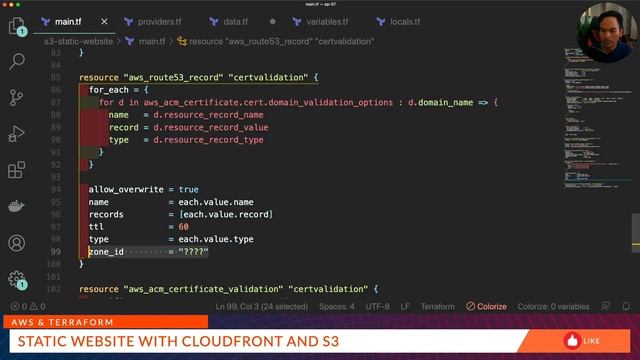Toggle Colorize in the status bar
The width and height of the screenshot is (640, 360).
487,306
